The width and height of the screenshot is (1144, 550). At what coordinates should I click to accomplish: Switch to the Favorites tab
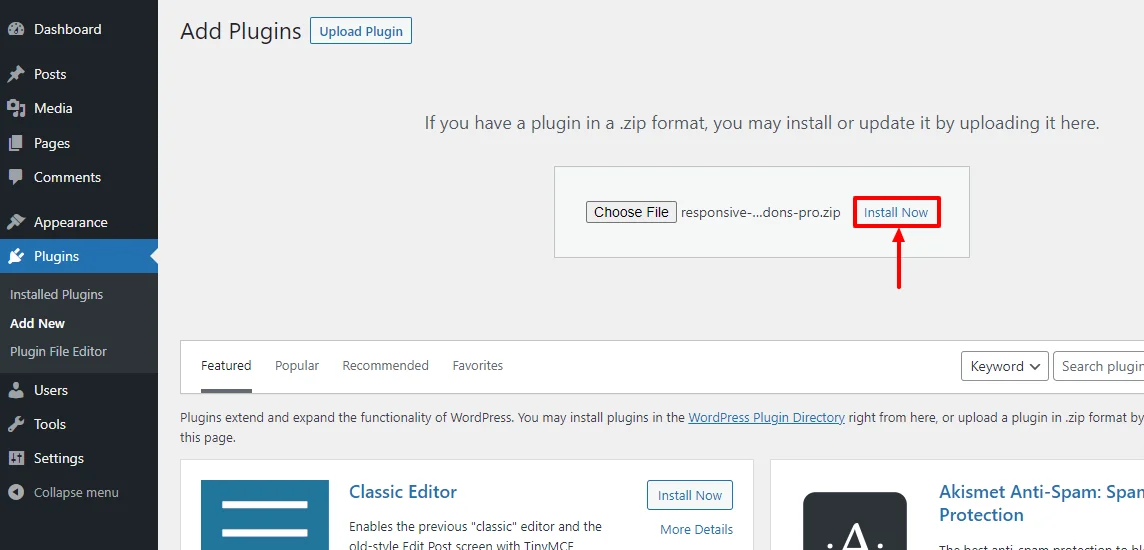pyautogui.click(x=478, y=365)
